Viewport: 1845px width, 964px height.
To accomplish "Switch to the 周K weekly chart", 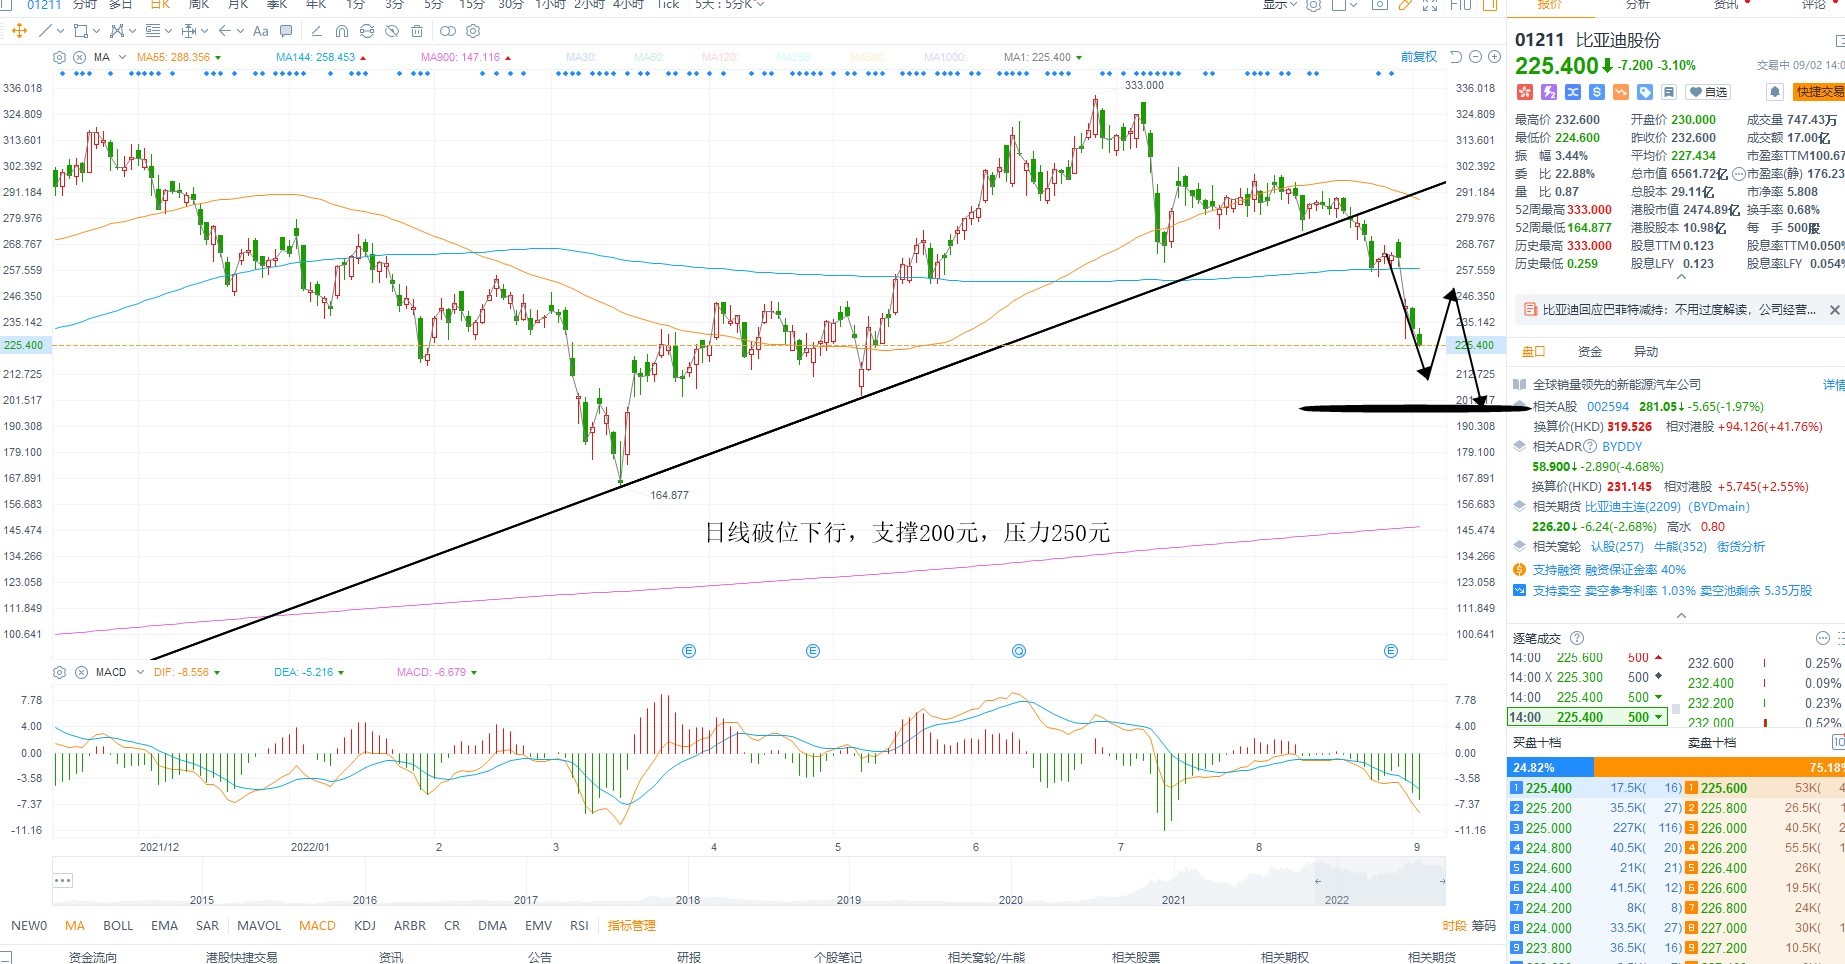I will click(198, 5).
